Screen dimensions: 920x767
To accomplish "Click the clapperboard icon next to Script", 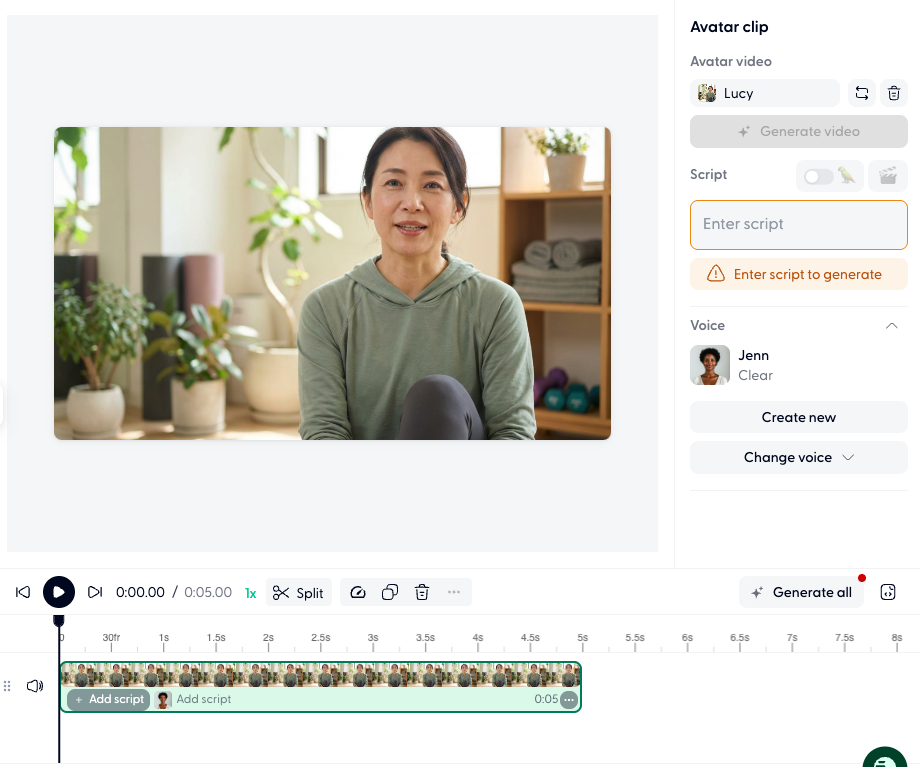I will 887,176.
